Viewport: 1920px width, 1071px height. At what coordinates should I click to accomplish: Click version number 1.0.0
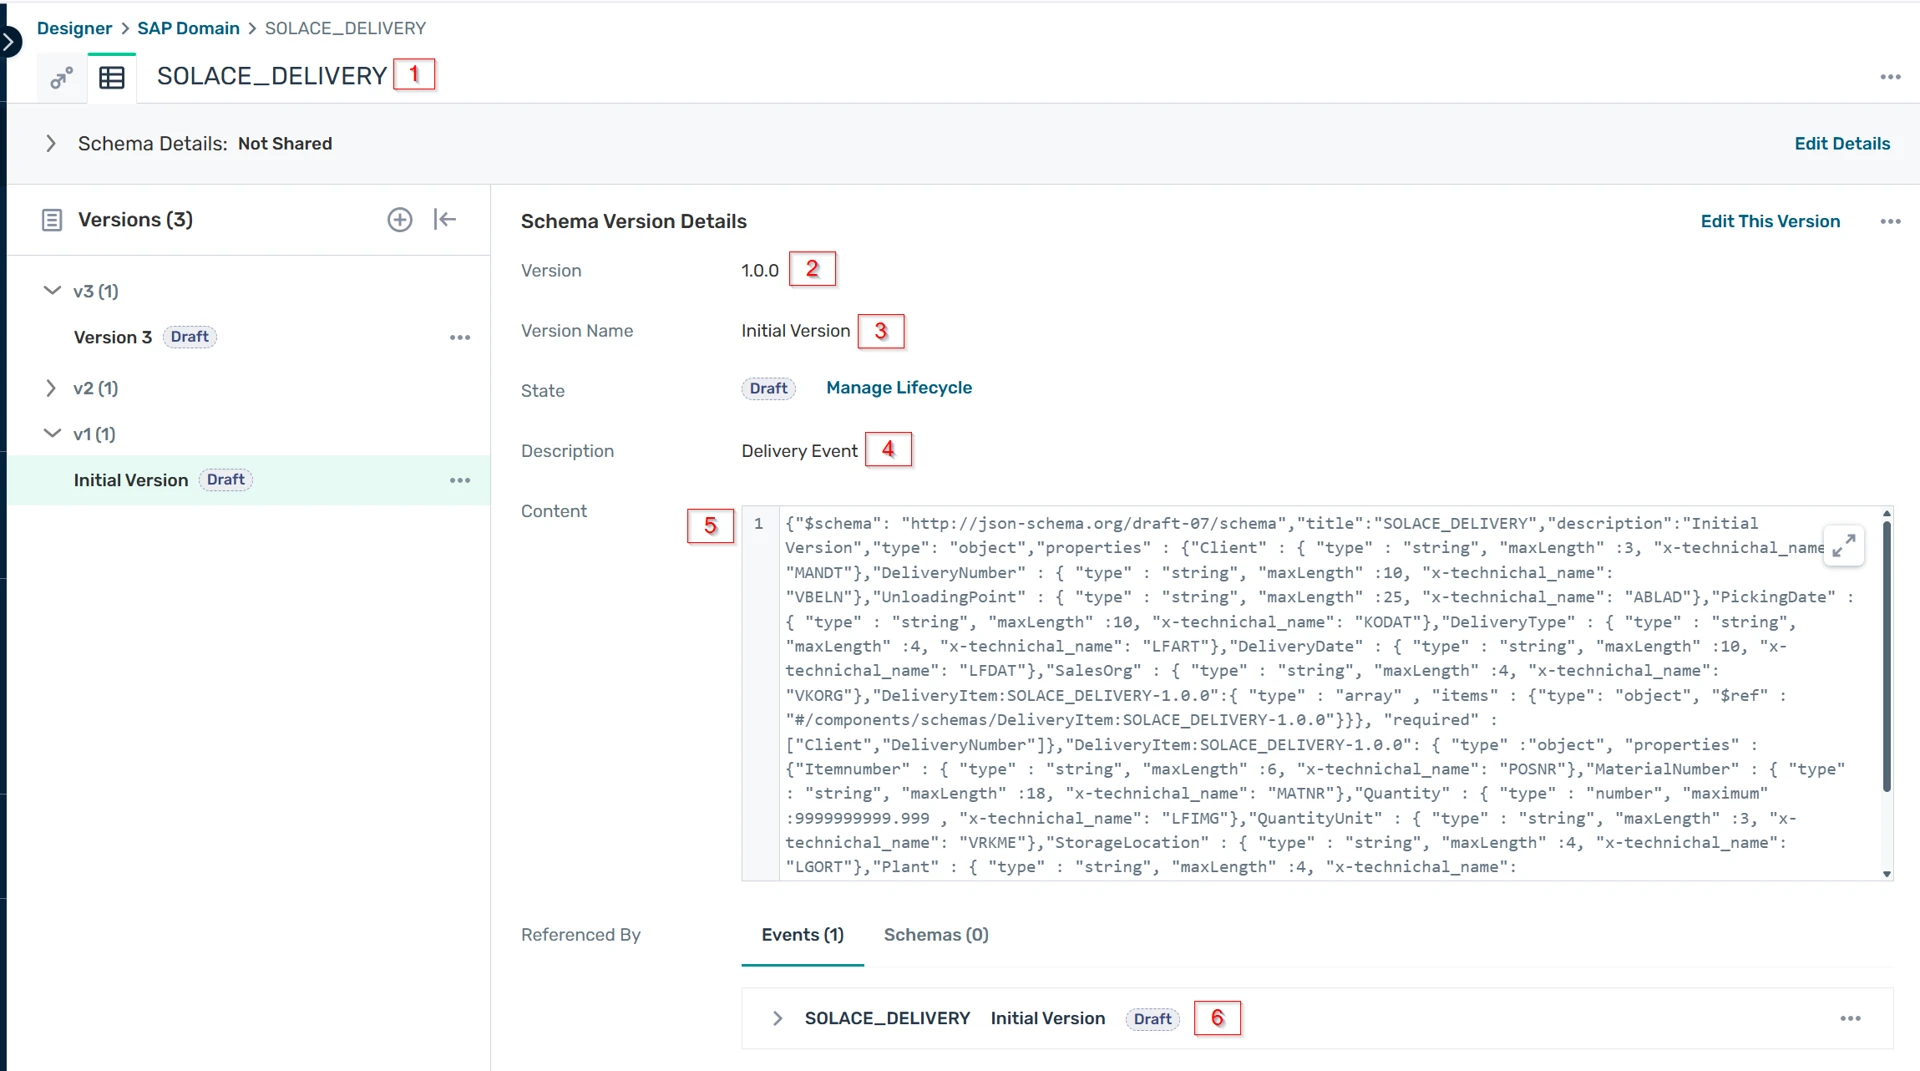tap(760, 271)
